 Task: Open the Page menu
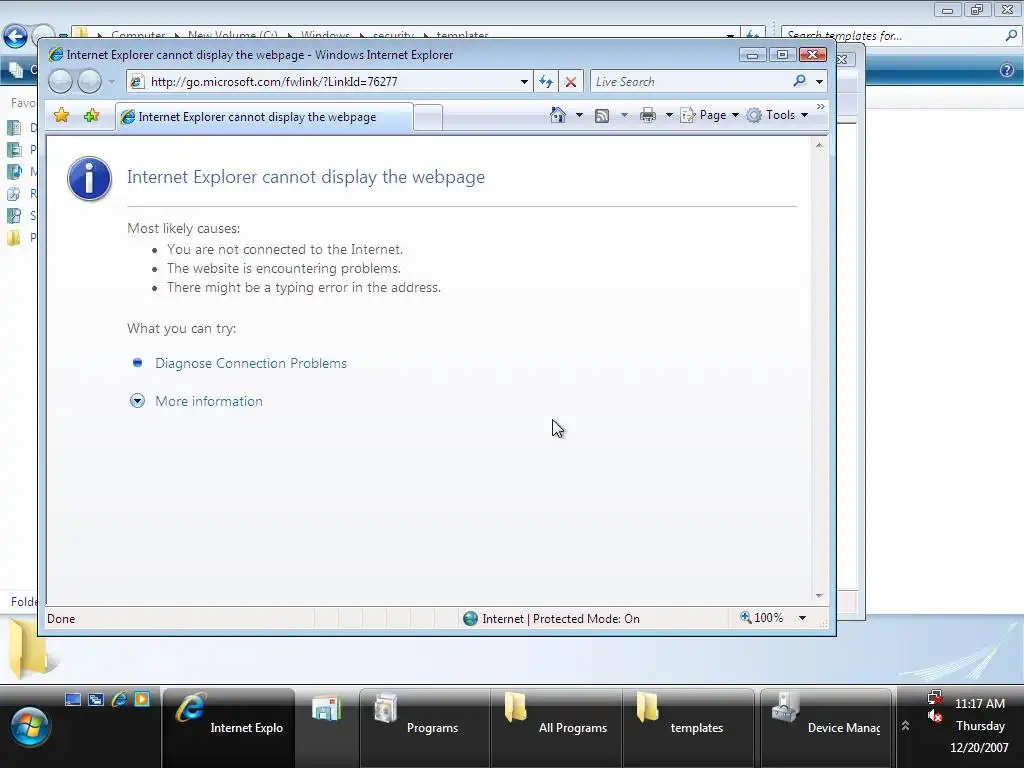click(x=710, y=115)
